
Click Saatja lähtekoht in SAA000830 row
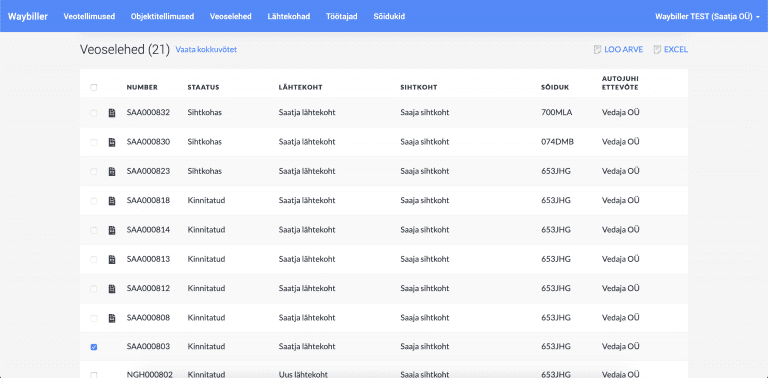(307, 142)
